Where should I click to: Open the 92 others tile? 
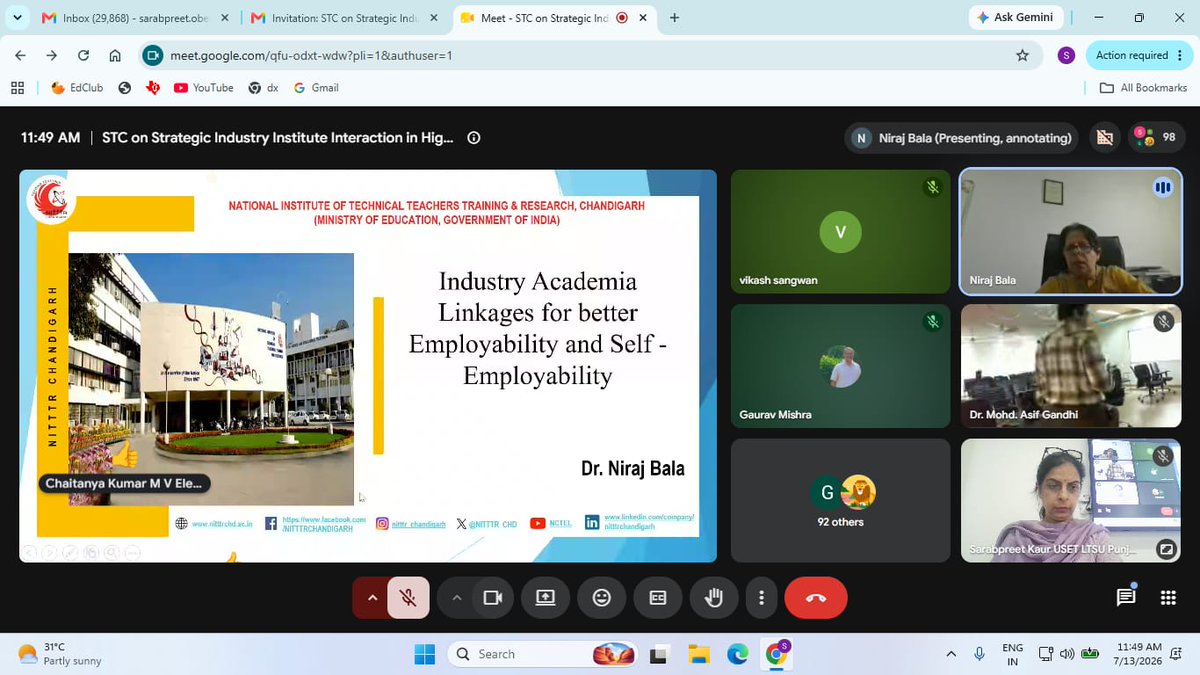840,500
